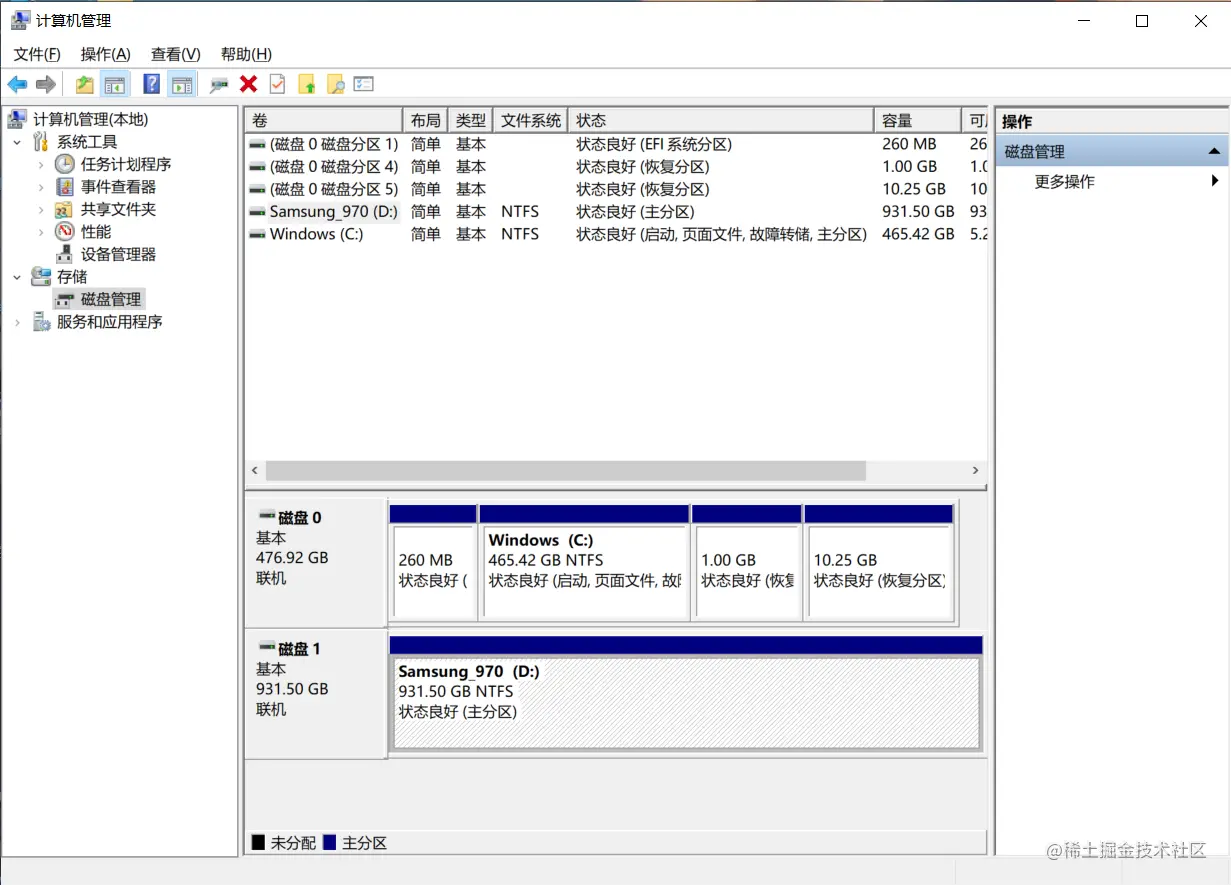Click the horizontal scrollbar thumb in volume list
Viewport: 1231px width, 885px height.
pos(565,471)
